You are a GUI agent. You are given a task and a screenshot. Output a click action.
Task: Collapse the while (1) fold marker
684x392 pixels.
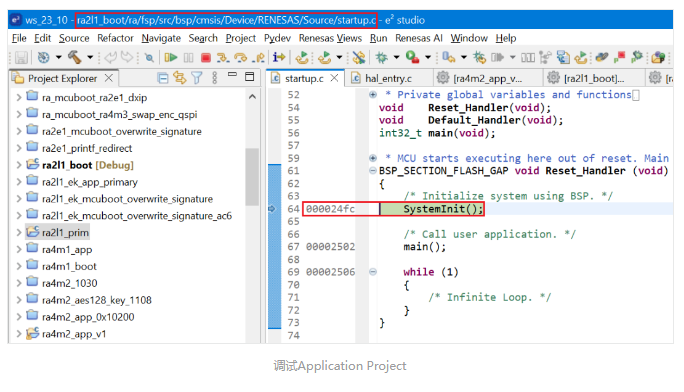point(373,272)
